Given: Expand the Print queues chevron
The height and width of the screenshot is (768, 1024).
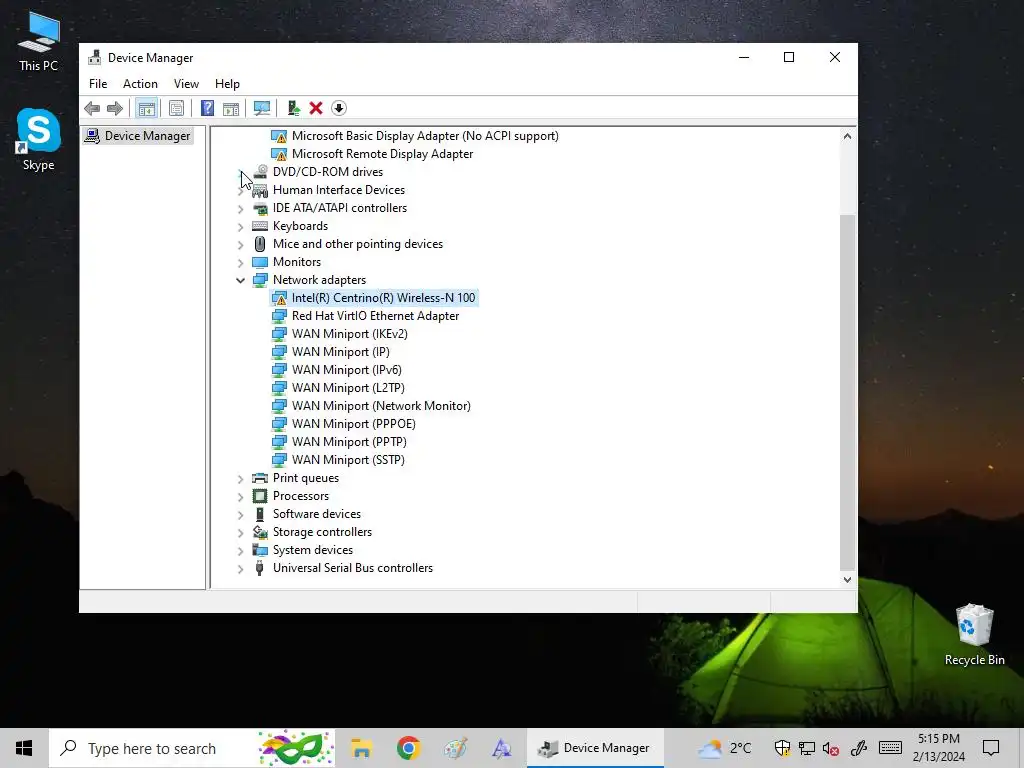Looking at the screenshot, I should coord(240,479).
